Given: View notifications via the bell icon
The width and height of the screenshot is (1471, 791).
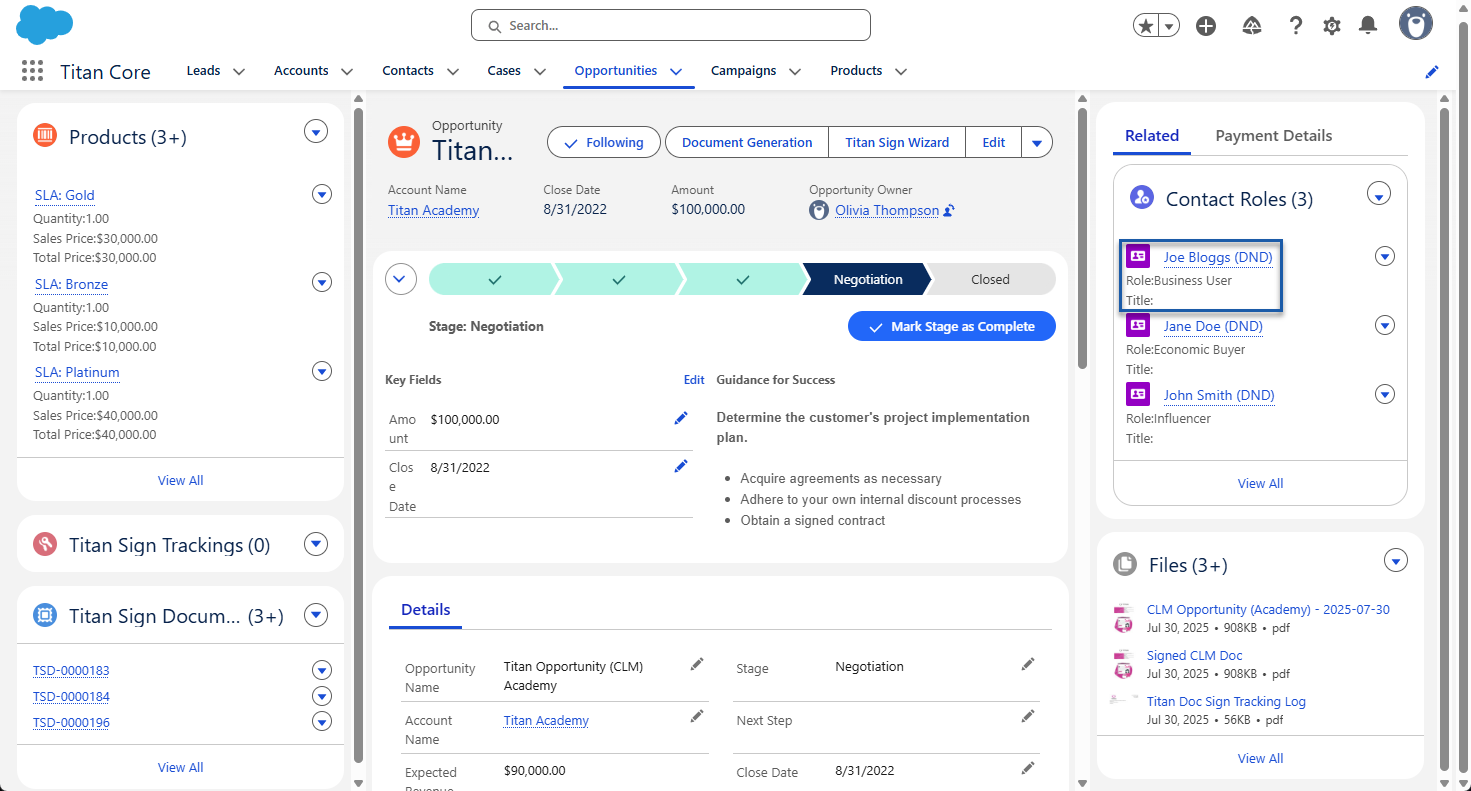Looking at the screenshot, I should click(x=1368, y=25).
